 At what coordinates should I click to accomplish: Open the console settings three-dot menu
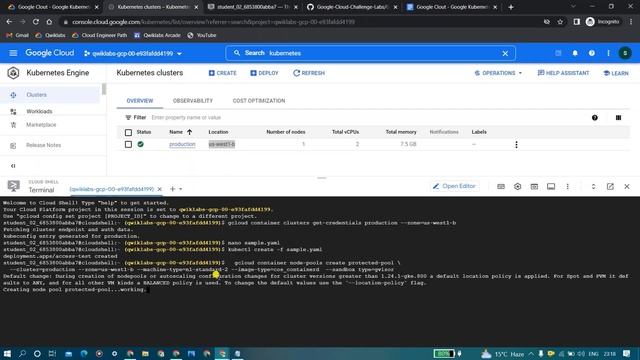point(608,53)
